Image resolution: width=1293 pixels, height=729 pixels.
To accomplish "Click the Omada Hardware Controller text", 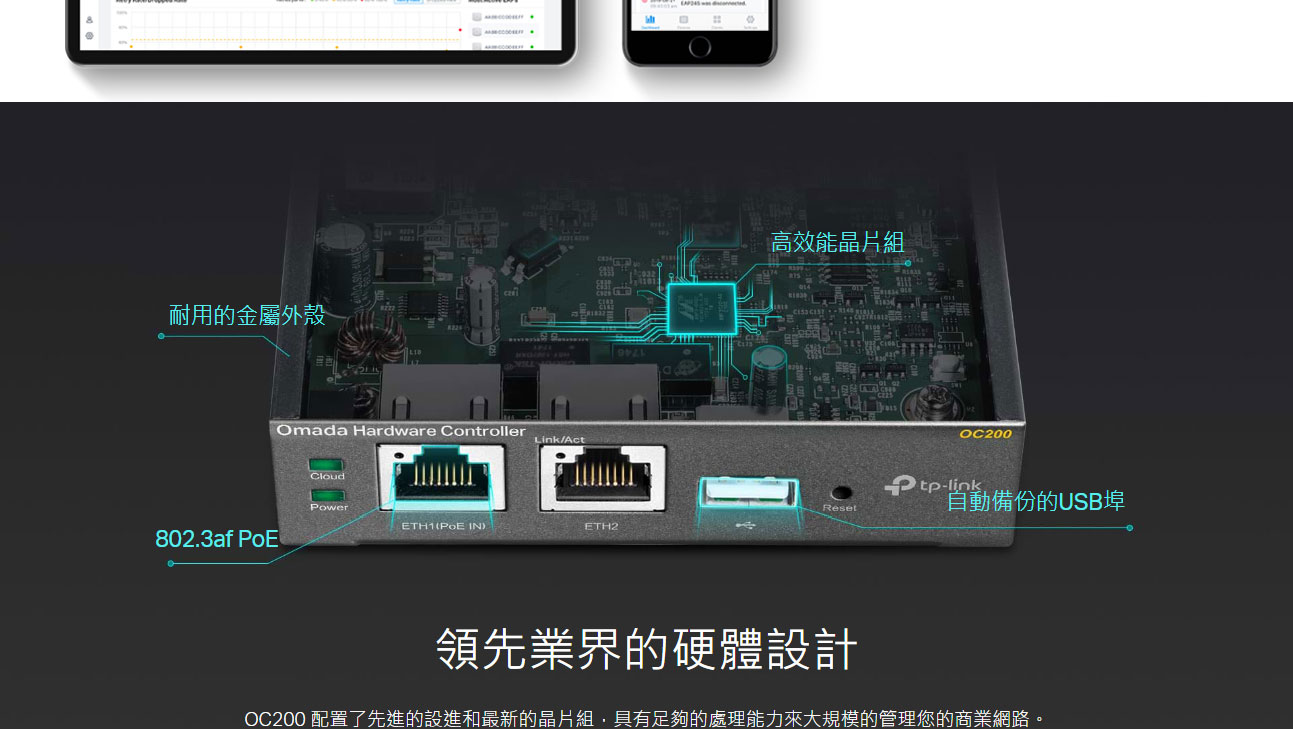I will coord(401,431).
